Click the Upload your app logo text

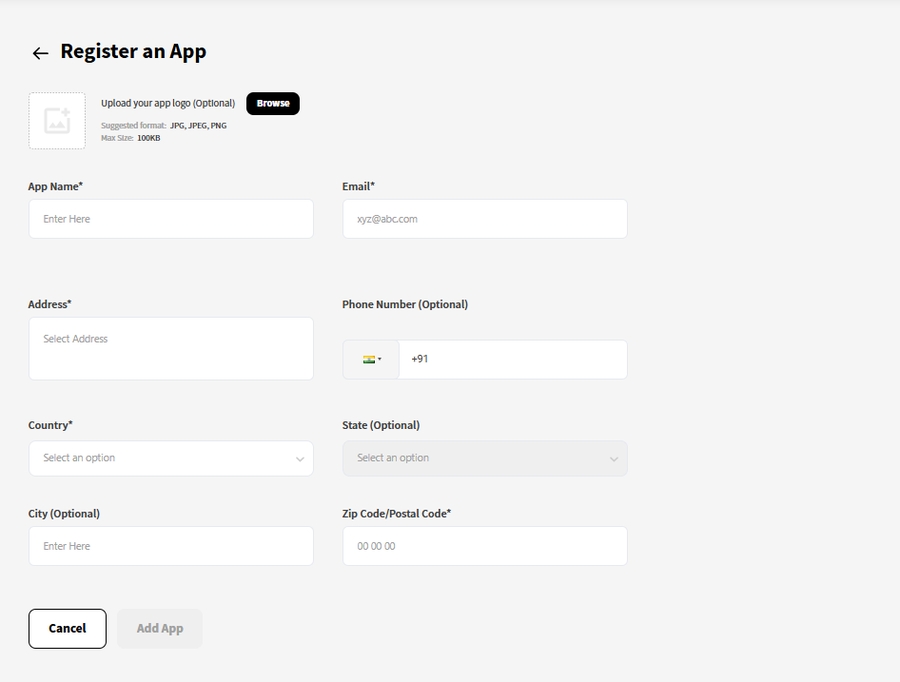[167, 103]
